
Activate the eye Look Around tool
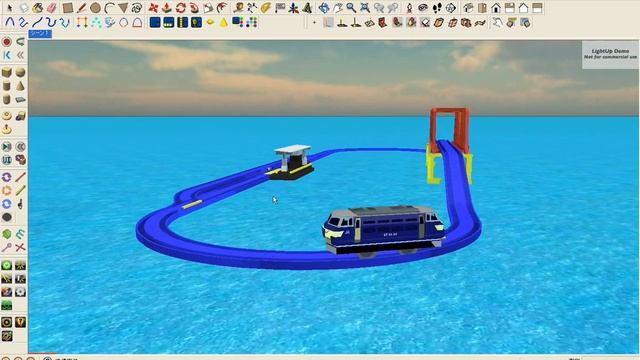pos(423,8)
